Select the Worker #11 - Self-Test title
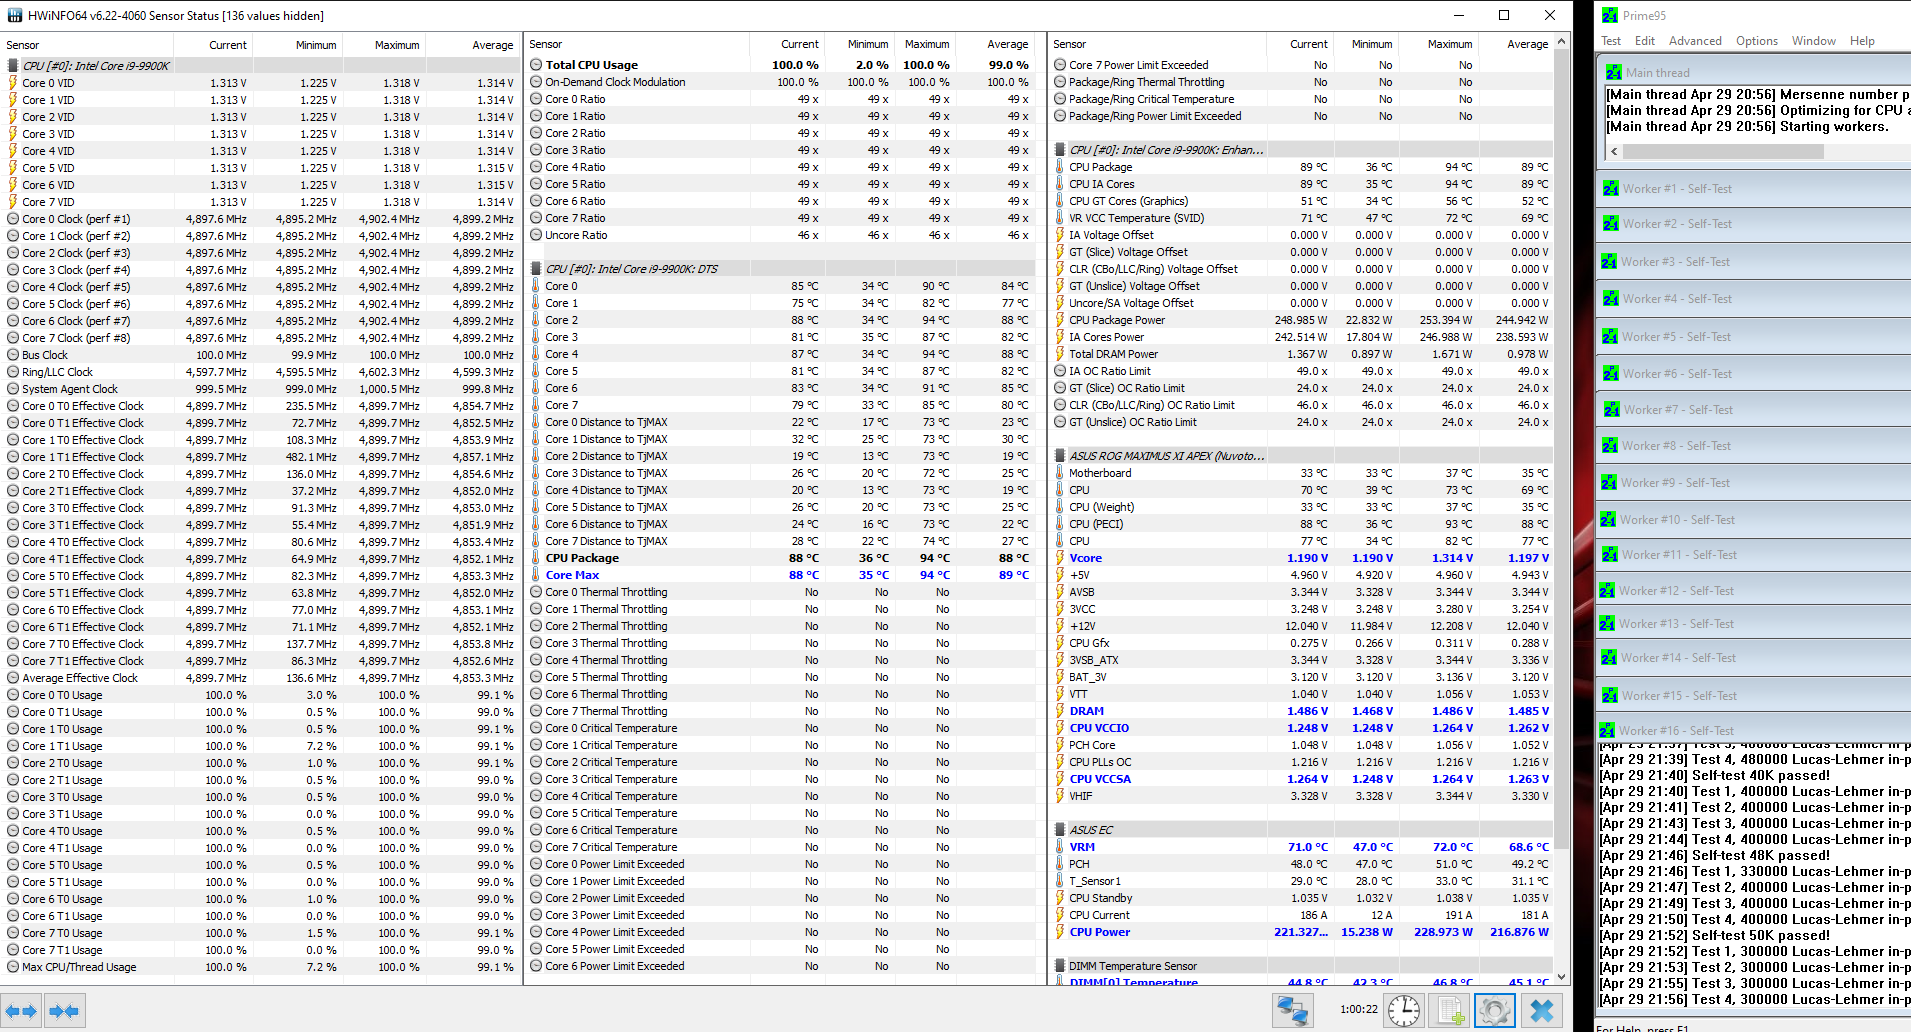This screenshot has height=1032, width=1911. tap(1680, 555)
